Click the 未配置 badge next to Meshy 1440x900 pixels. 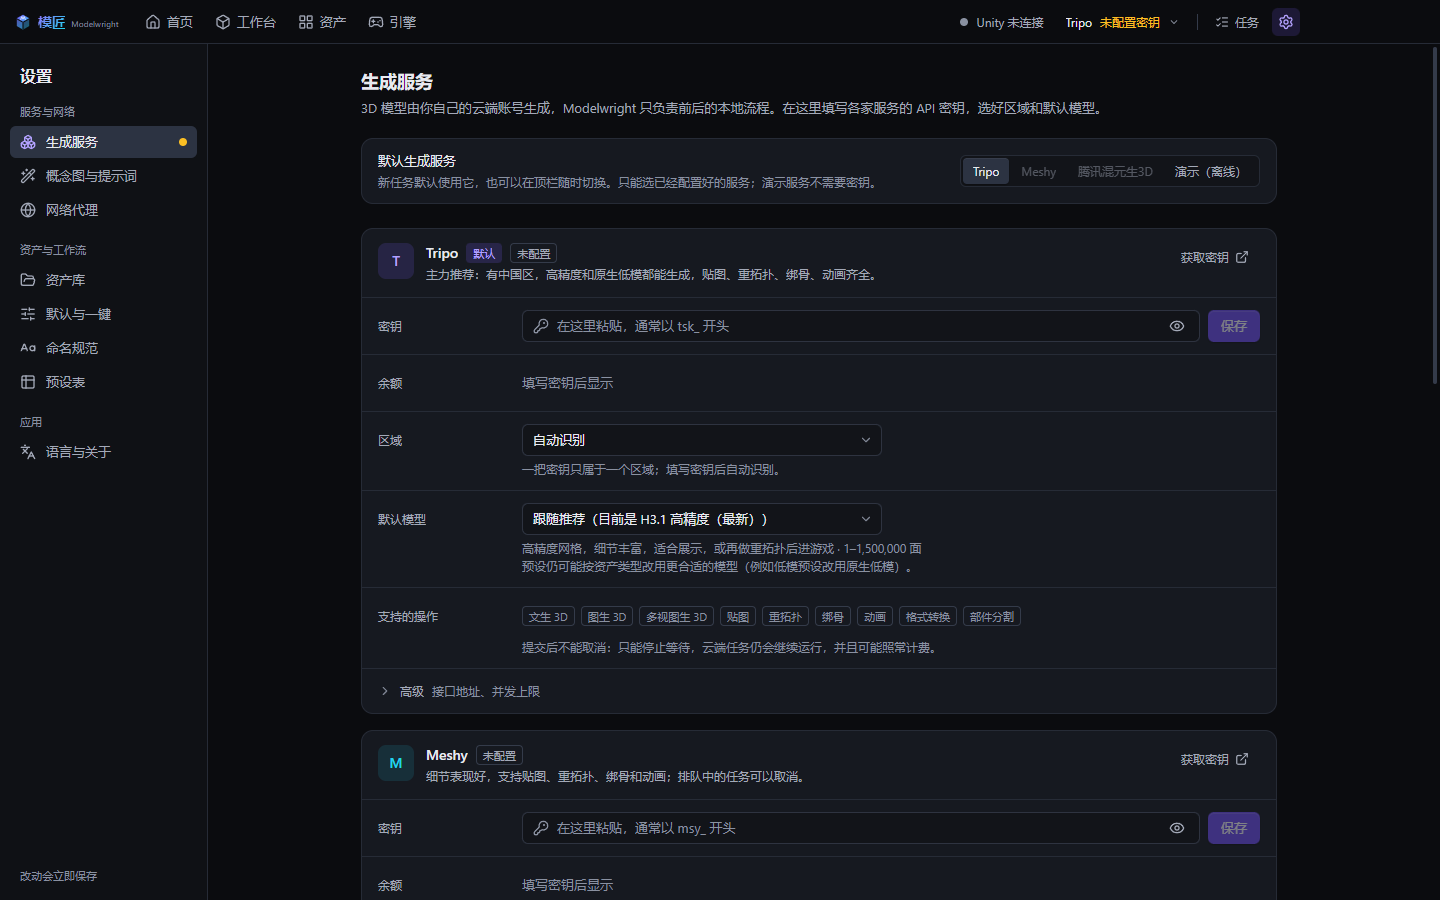(499, 756)
